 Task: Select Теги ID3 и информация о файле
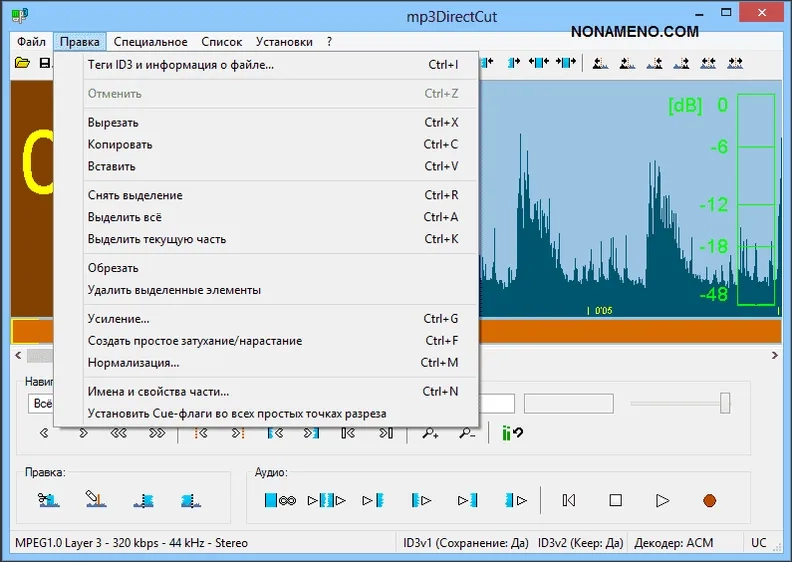tap(180, 65)
